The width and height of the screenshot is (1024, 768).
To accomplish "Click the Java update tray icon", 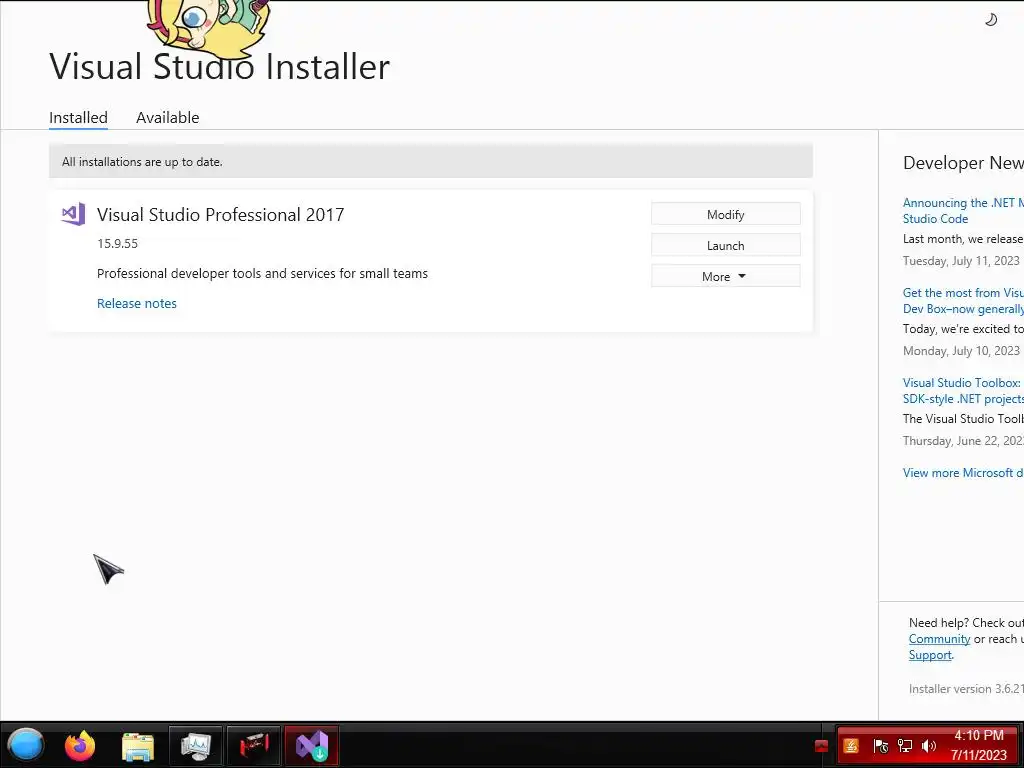I will click(851, 746).
